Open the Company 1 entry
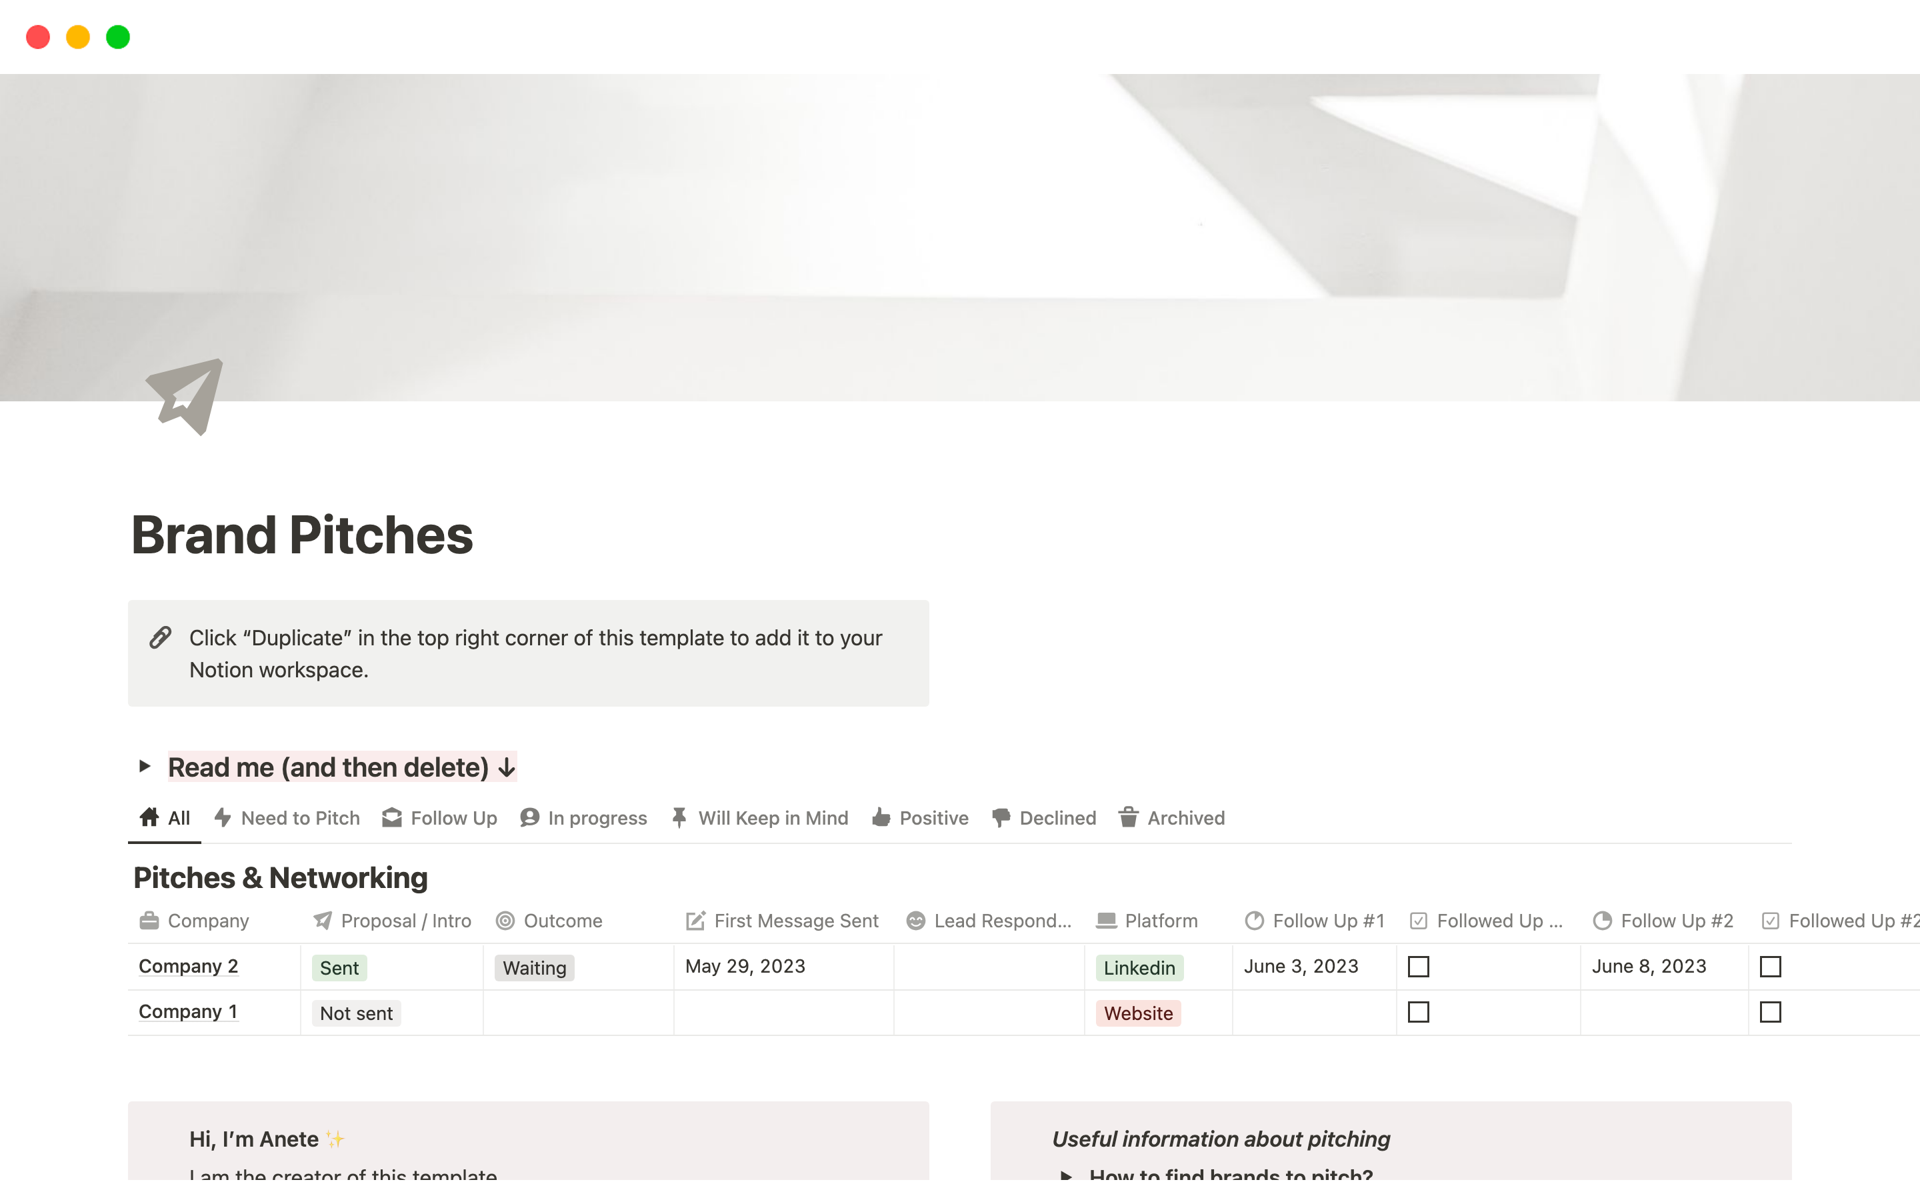Image resolution: width=1920 pixels, height=1200 pixels. pos(188,1011)
